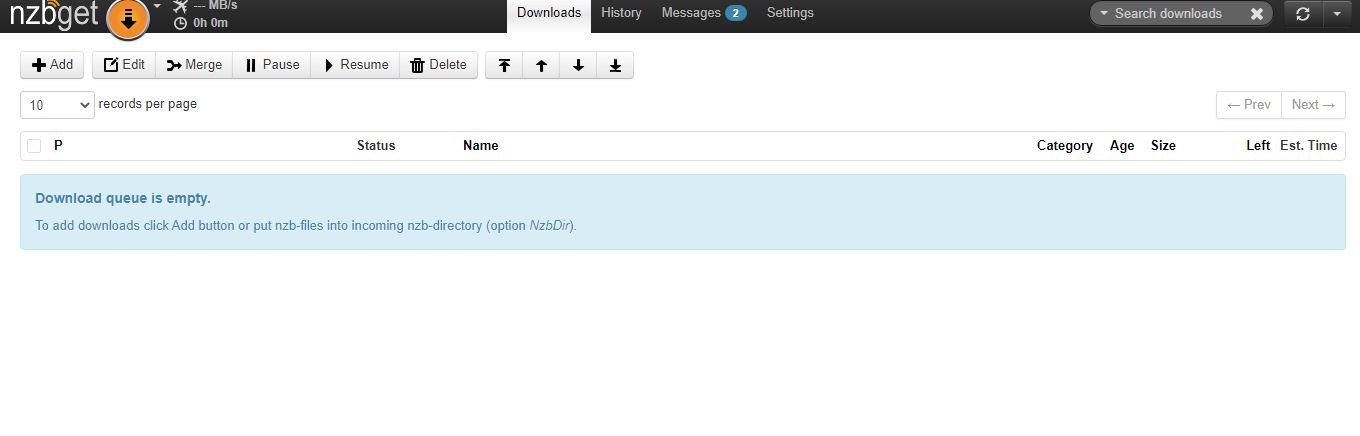Click the remaining time clock icon

[x=180, y=23]
